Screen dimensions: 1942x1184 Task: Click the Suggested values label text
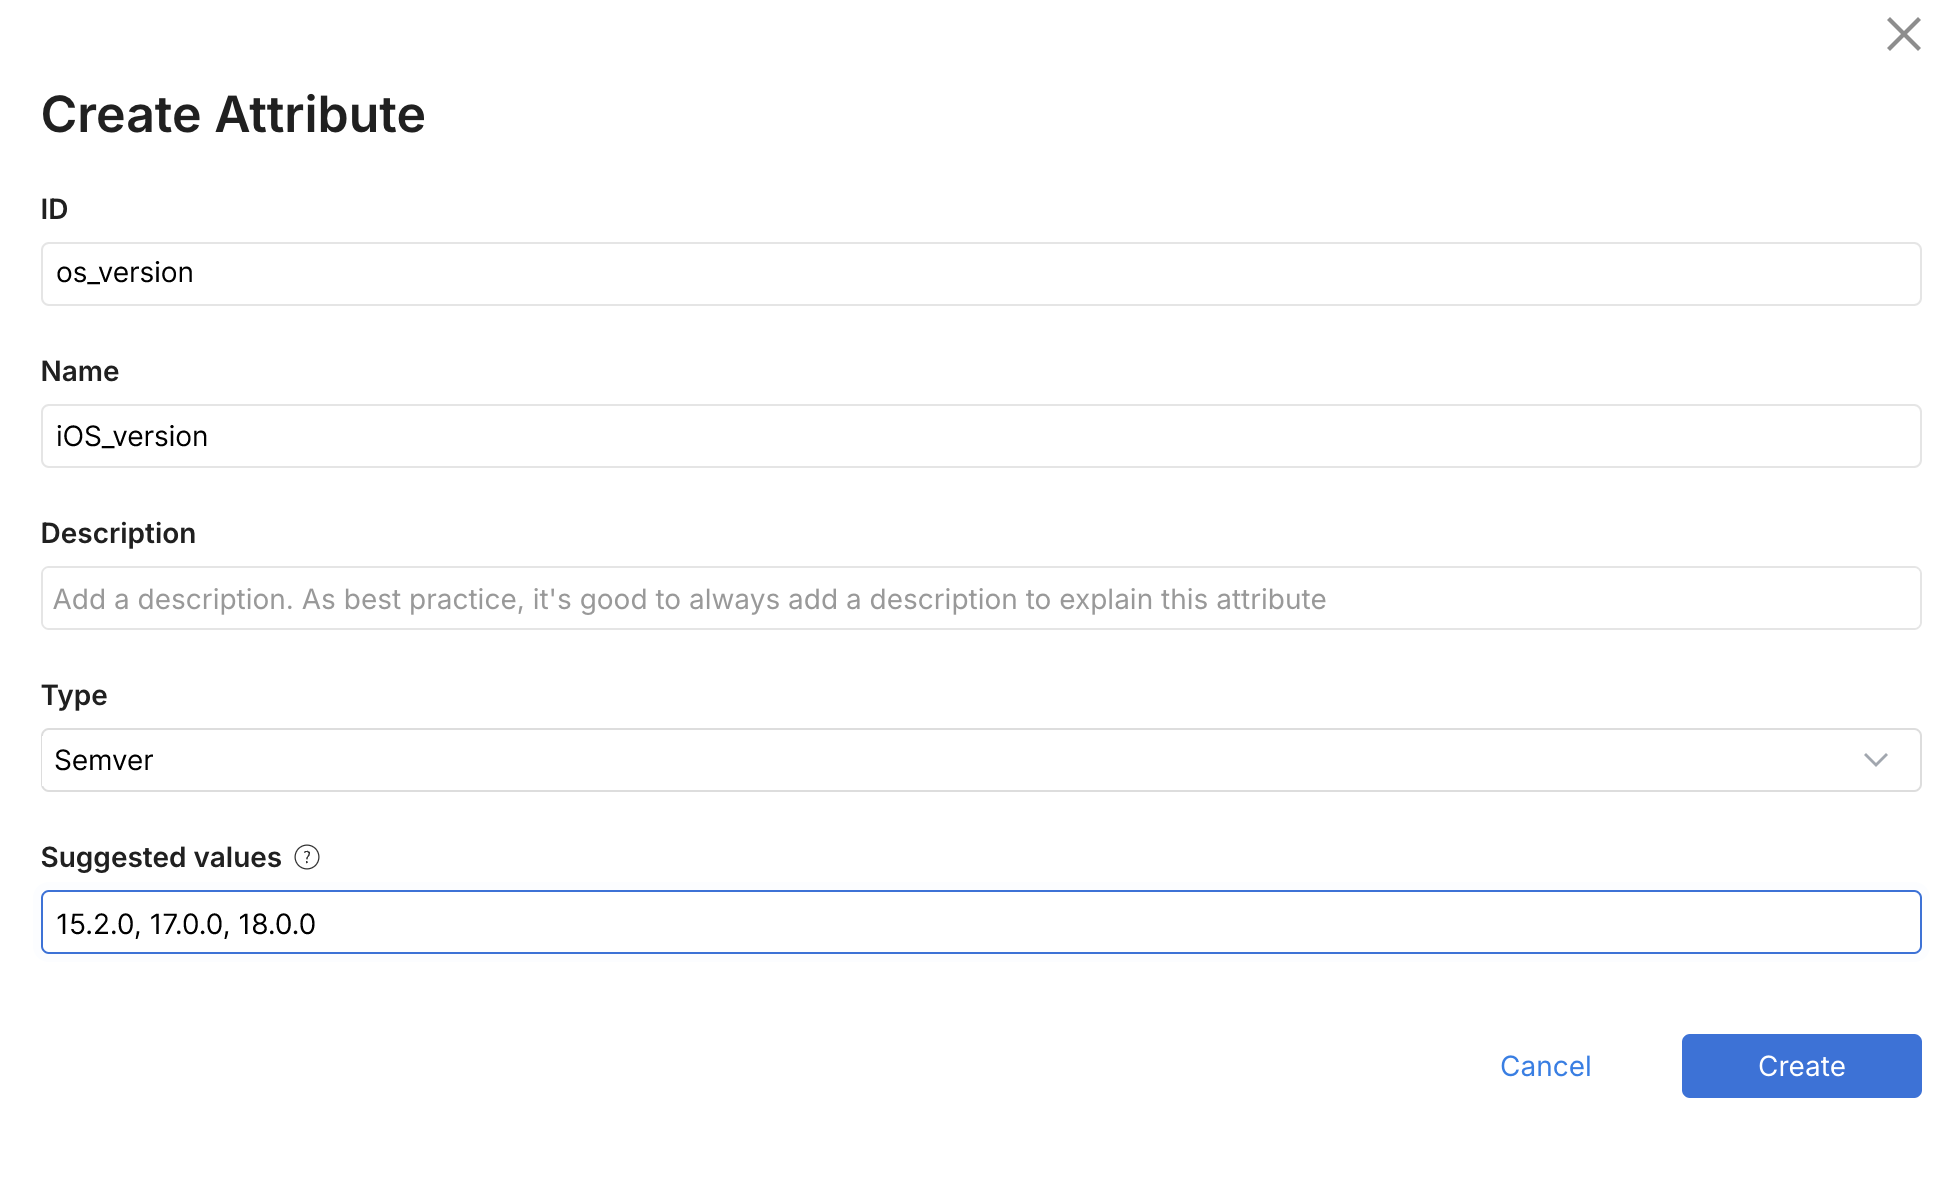click(x=161, y=857)
